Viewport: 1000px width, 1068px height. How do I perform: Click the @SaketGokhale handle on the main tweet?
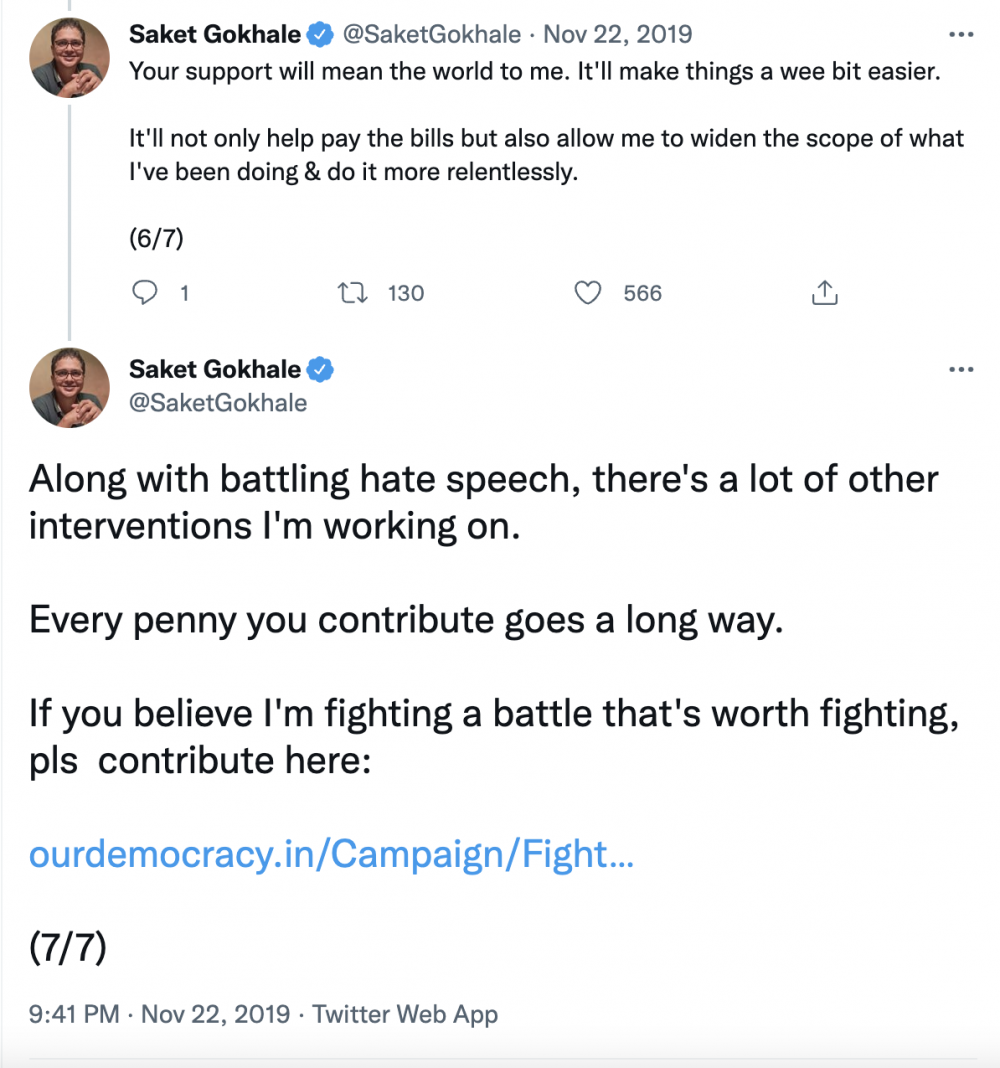point(218,403)
